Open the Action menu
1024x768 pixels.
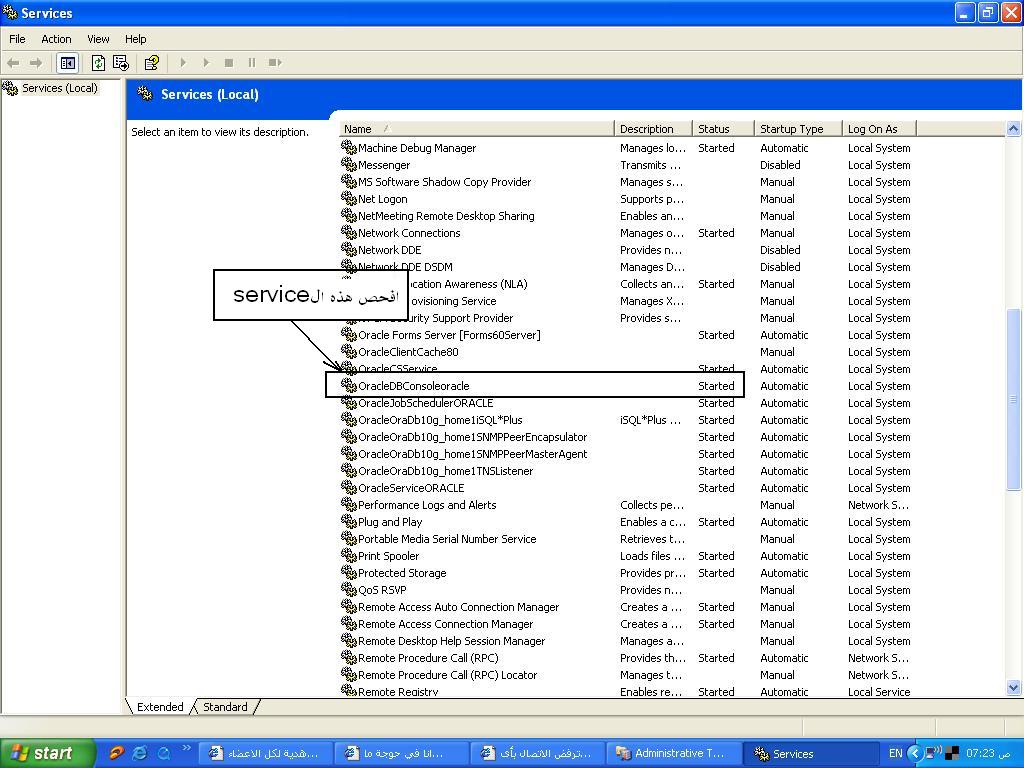pos(56,39)
